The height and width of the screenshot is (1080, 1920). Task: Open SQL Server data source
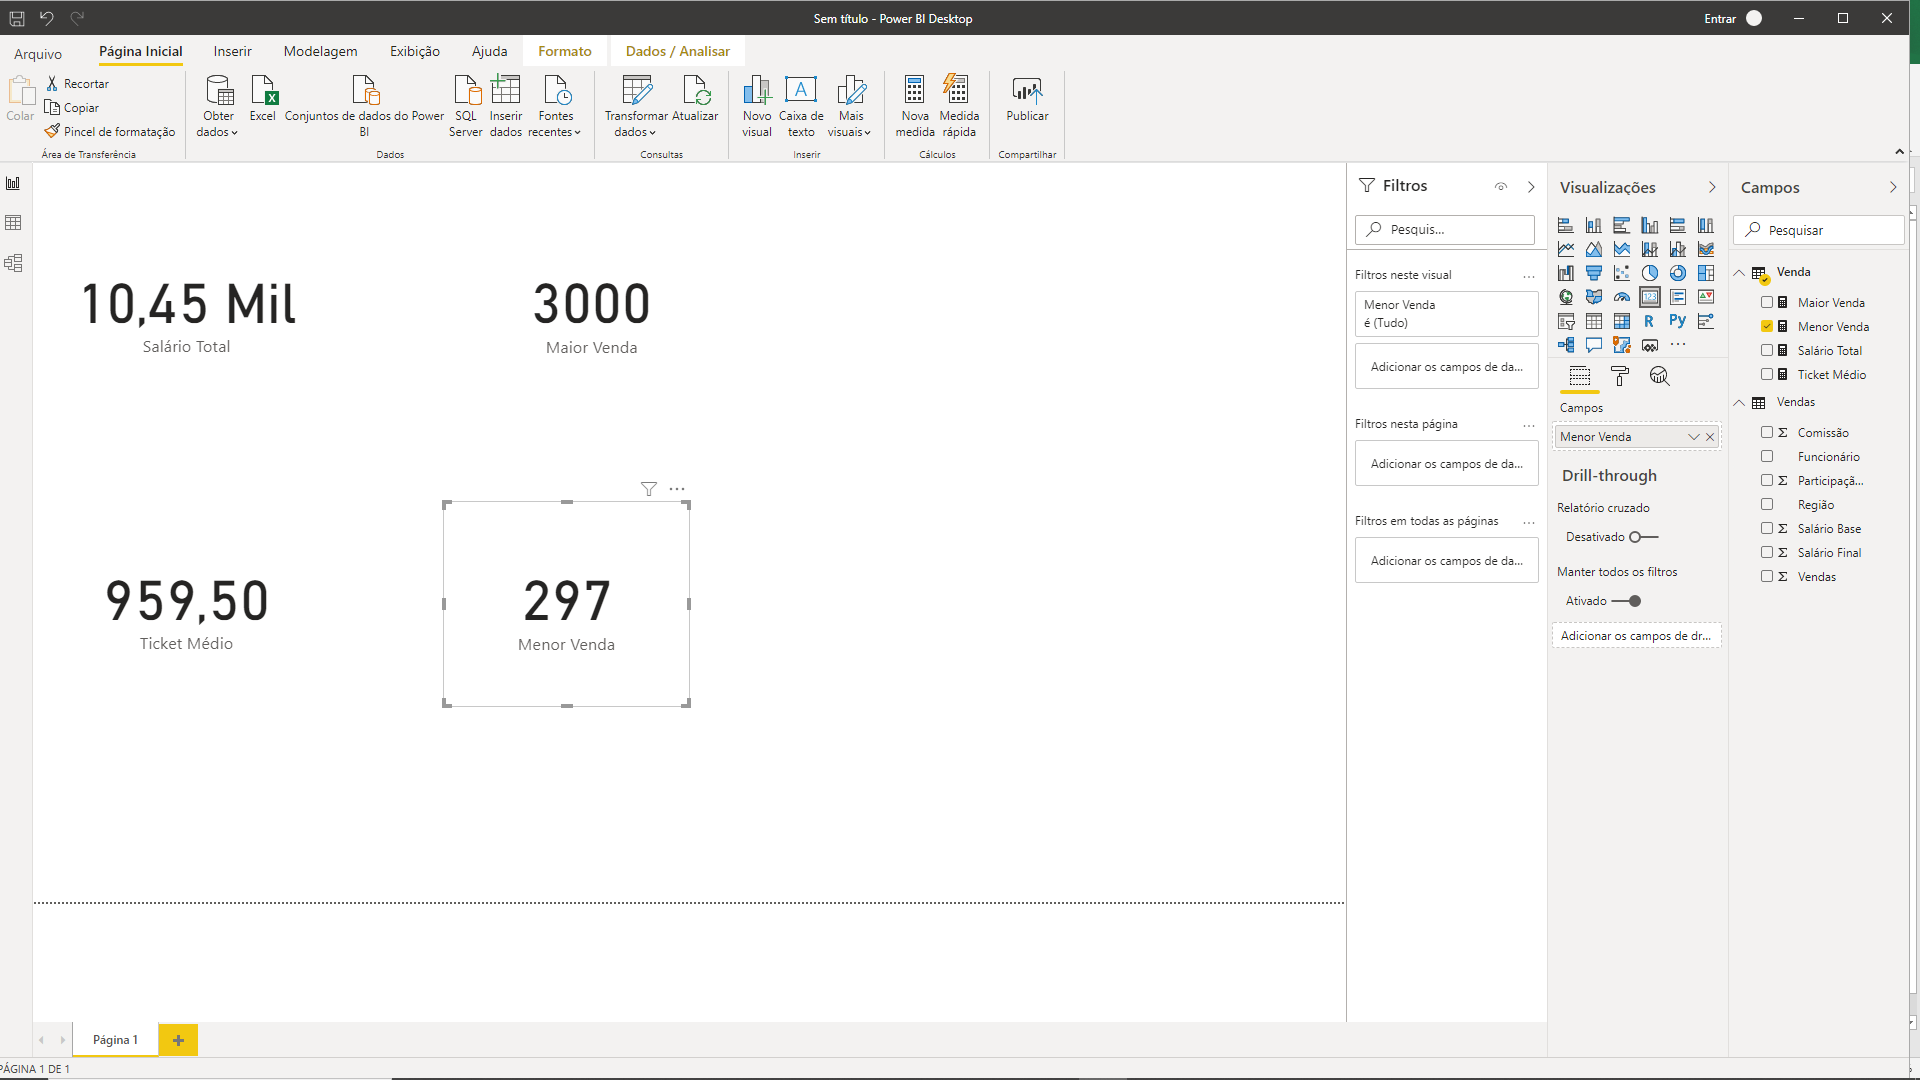point(466,105)
